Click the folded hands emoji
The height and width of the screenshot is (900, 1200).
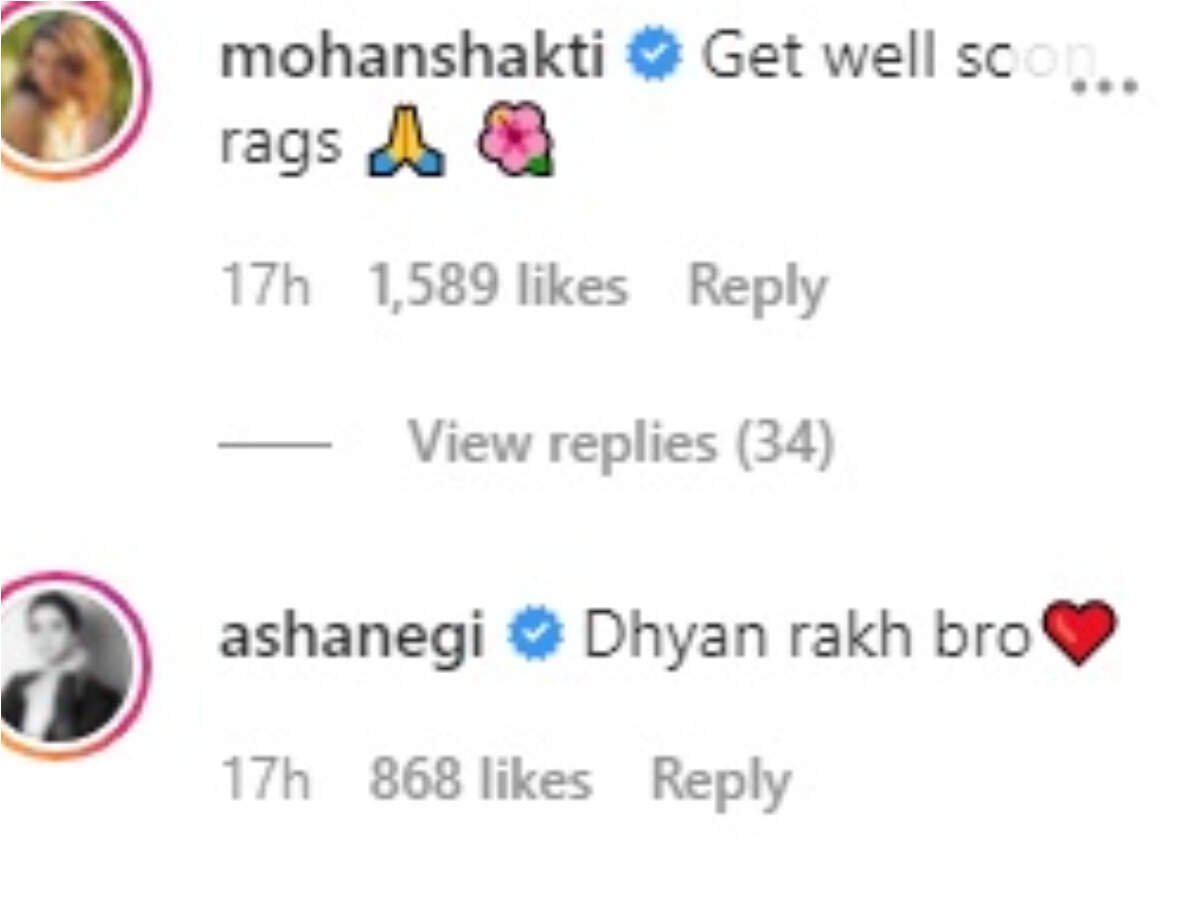(x=406, y=147)
